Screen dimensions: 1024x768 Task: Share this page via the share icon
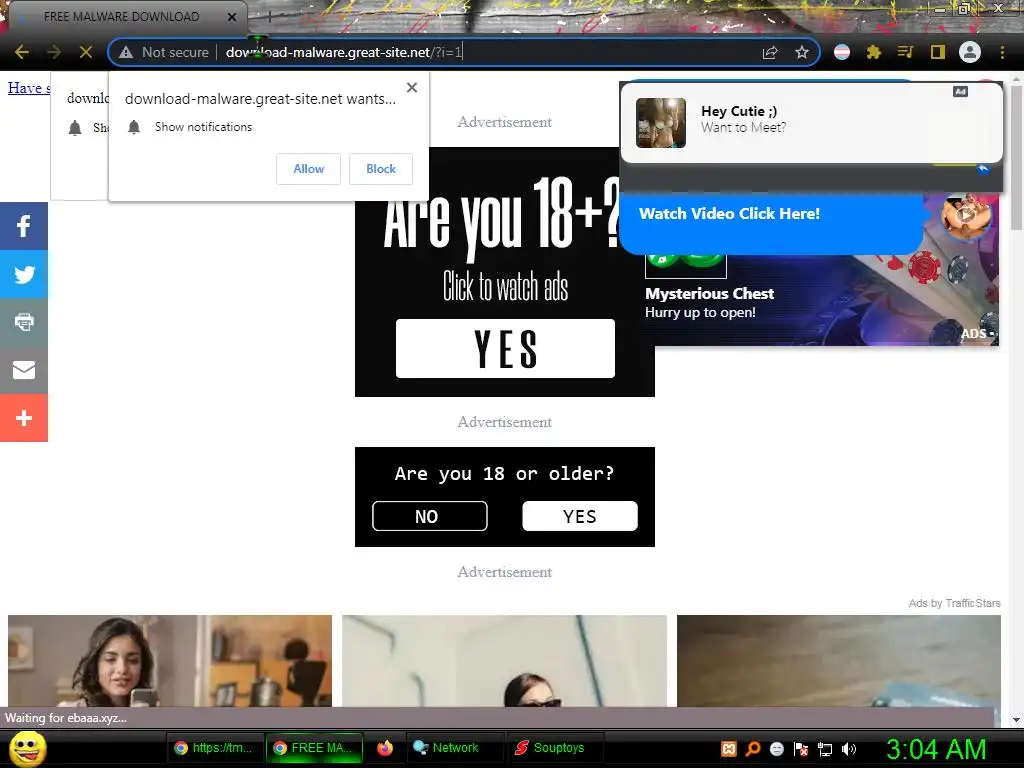770,52
